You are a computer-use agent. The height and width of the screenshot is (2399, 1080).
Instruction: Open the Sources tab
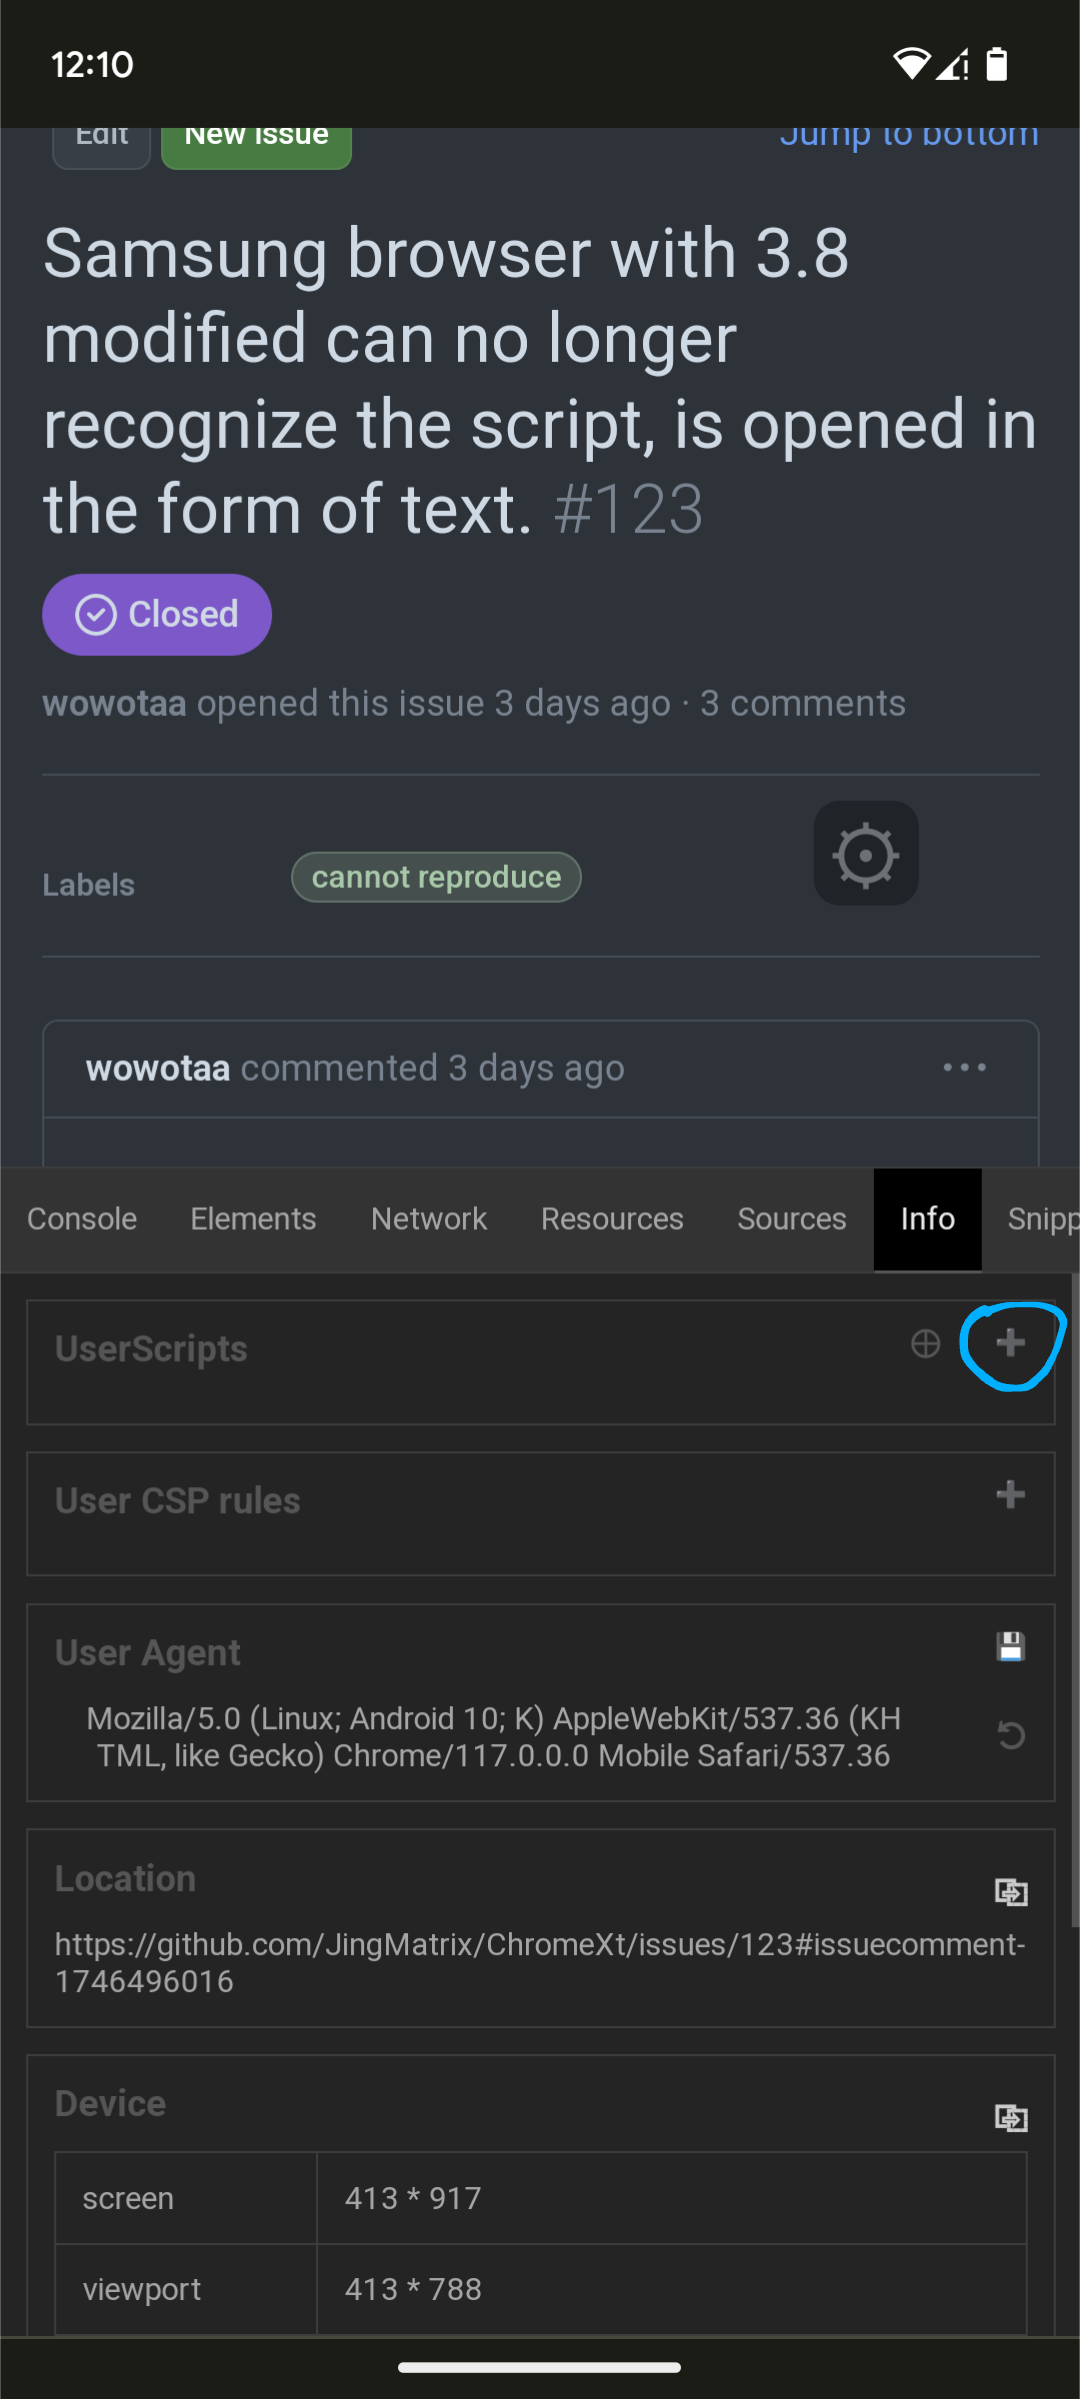pos(791,1219)
